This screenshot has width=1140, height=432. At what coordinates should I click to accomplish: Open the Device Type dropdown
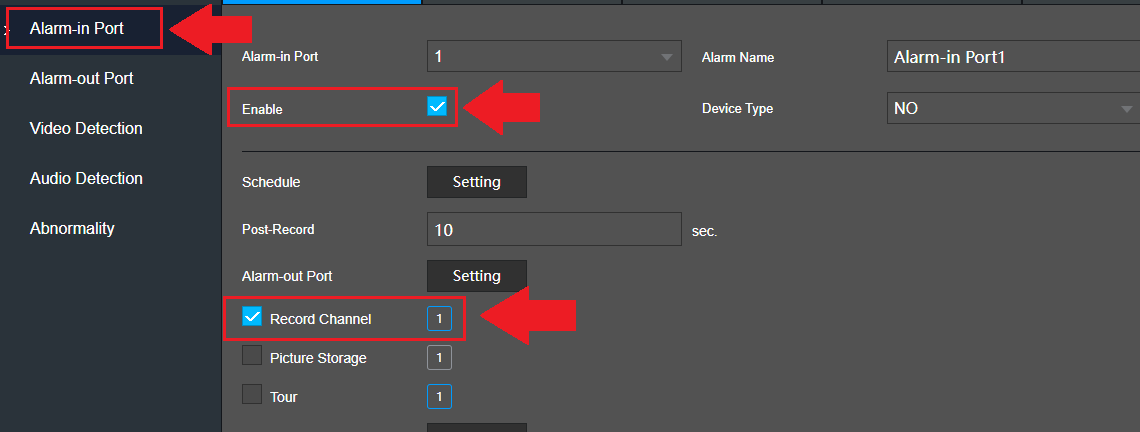click(x=1010, y=108)
